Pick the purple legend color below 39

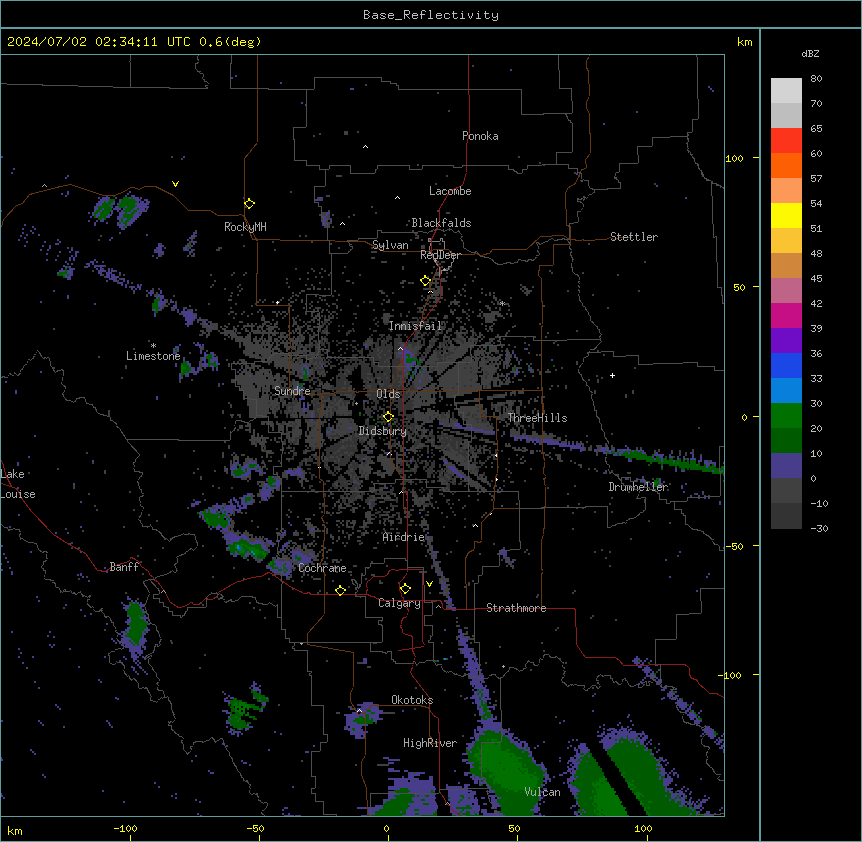tap(786, 340)
